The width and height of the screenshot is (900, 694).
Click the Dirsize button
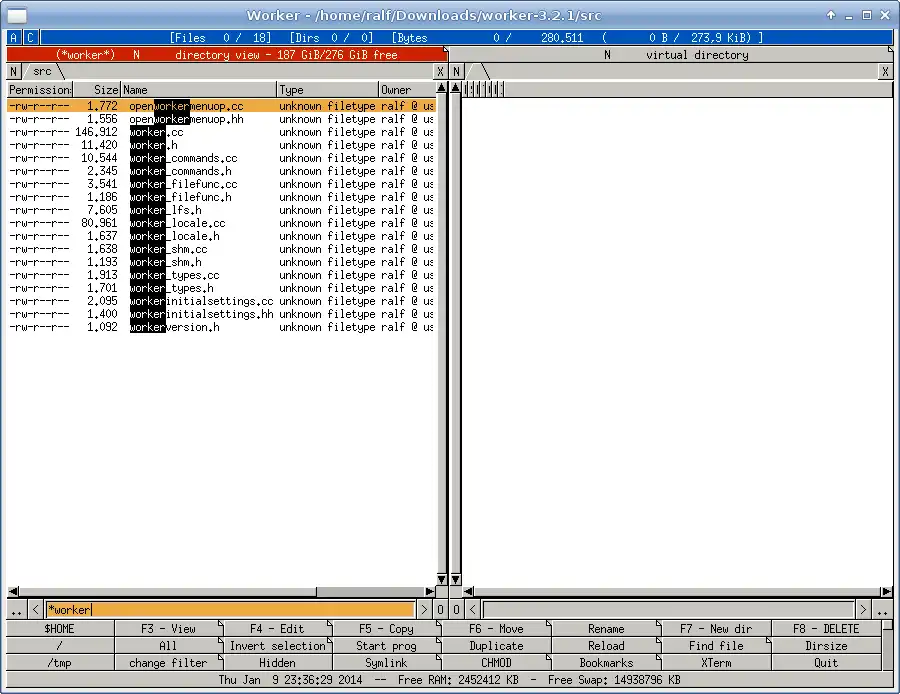(x=826, y=646)
